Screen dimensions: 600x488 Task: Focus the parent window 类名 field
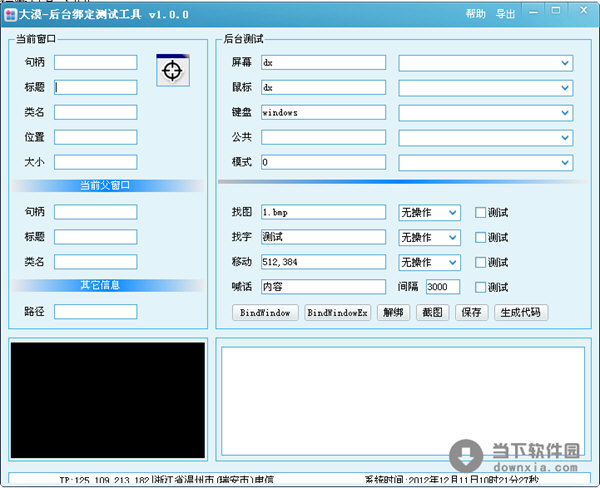96,261
